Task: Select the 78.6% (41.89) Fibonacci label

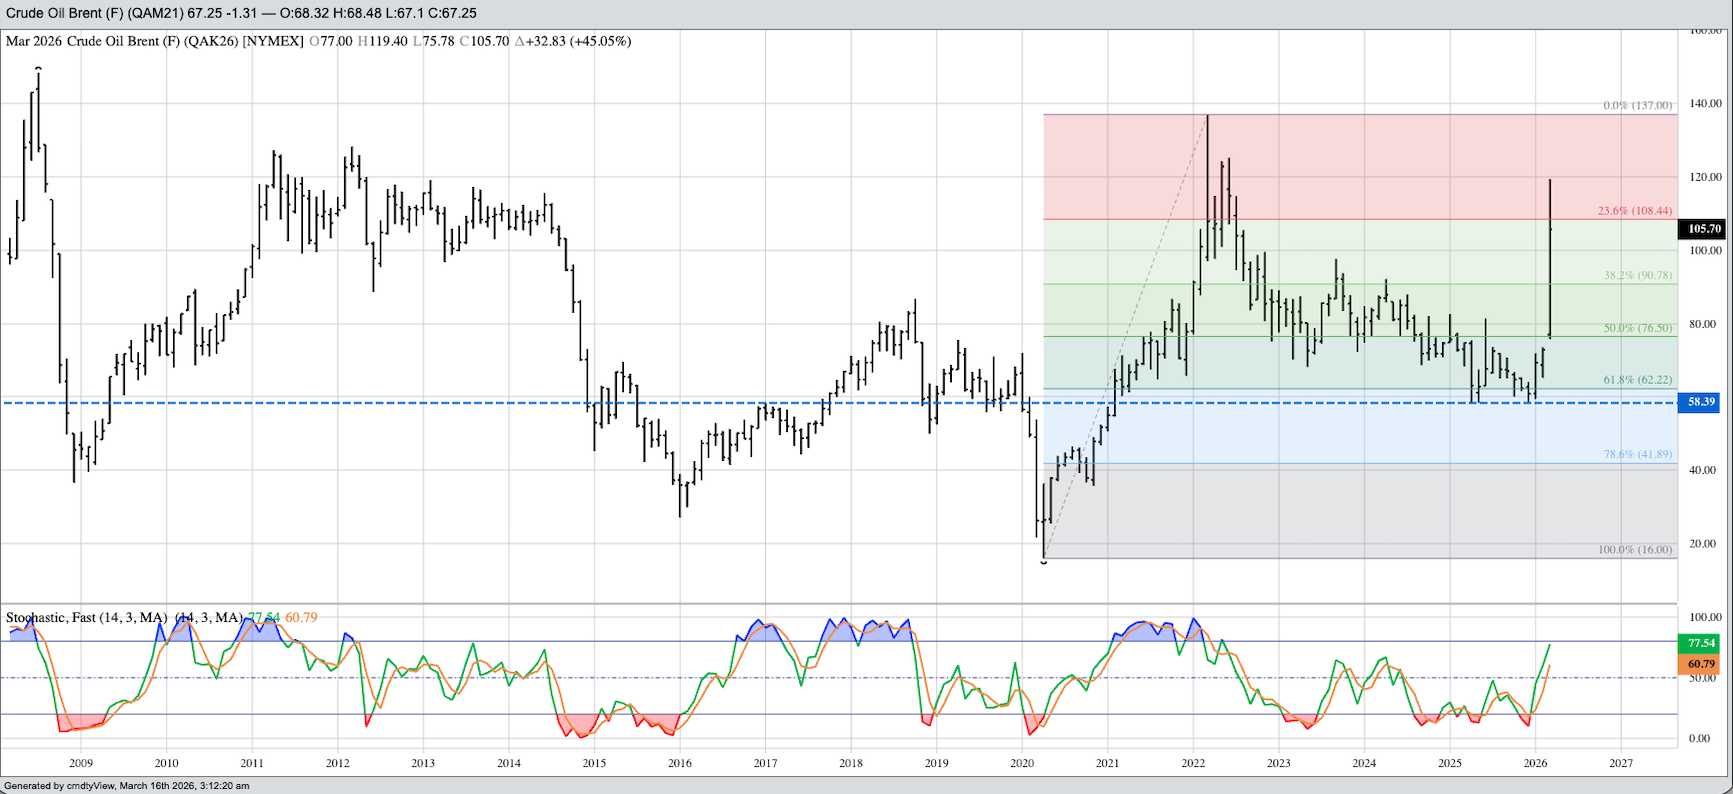Action: coord(1637,454)
